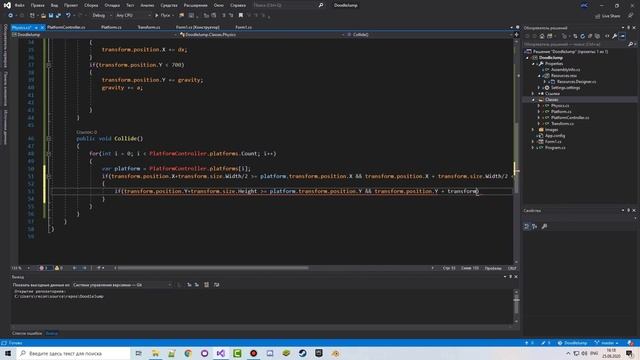
Task: Open the Сборка menu
Action: click(x=91, y=5)
